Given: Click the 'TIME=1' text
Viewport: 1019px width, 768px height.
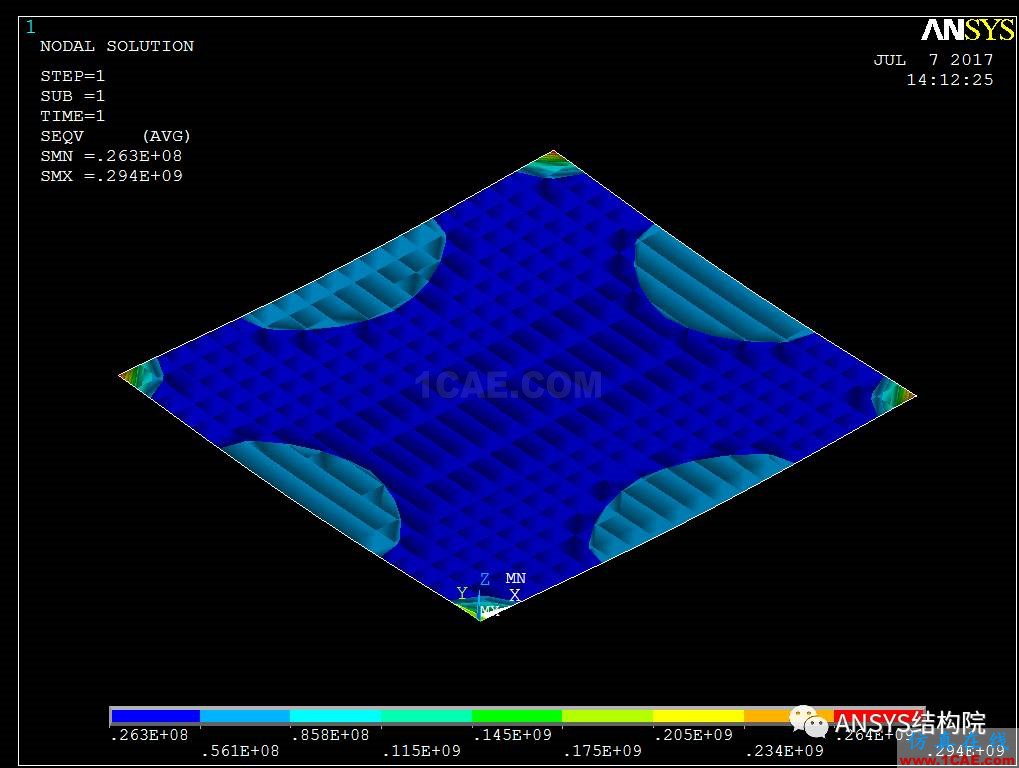Looking at the screenshot, I should point(72,116).
